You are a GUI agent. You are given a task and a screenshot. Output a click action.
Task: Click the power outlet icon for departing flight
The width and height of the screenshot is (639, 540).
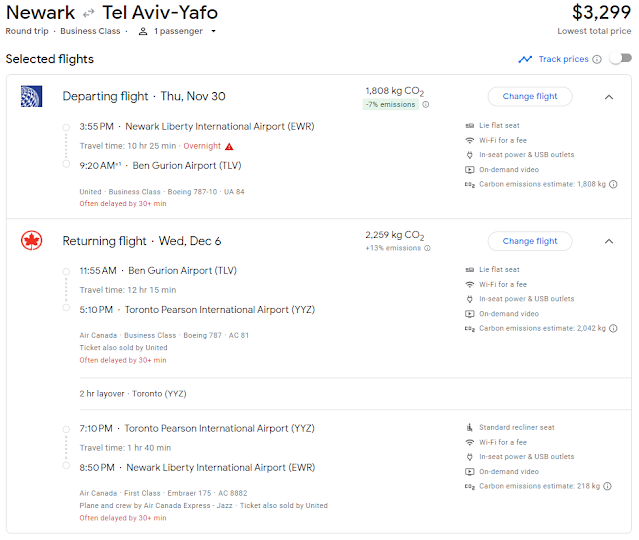[470, 155]
